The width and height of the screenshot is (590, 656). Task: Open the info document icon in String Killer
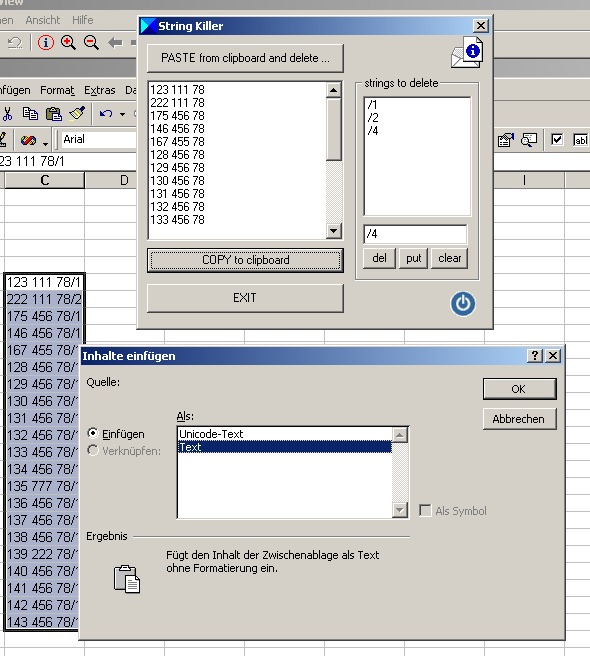coord(467,52)
